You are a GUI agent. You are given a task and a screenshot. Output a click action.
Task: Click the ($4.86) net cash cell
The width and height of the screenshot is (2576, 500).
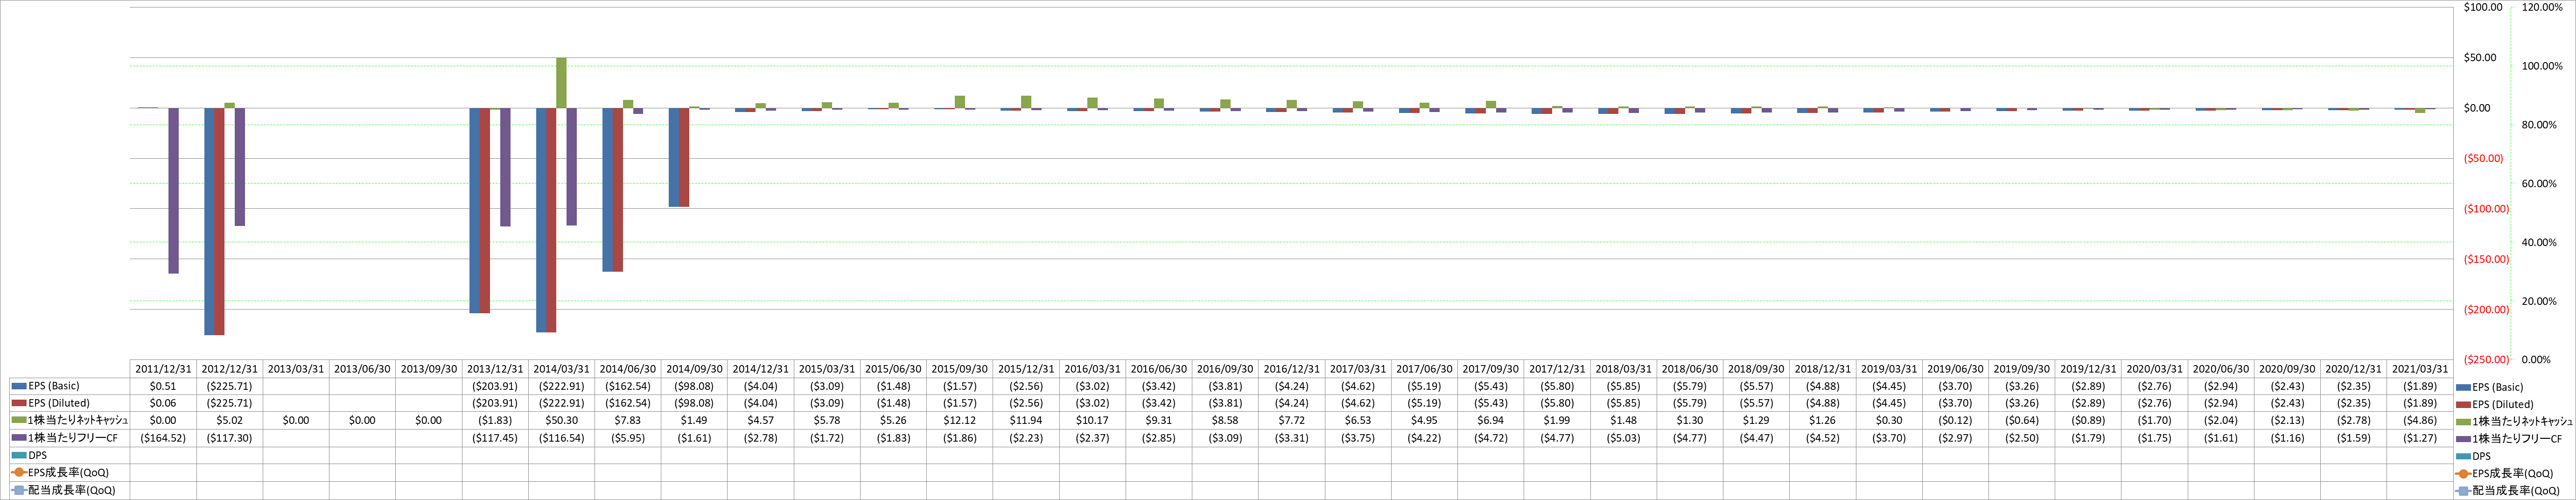[2419, 421]
